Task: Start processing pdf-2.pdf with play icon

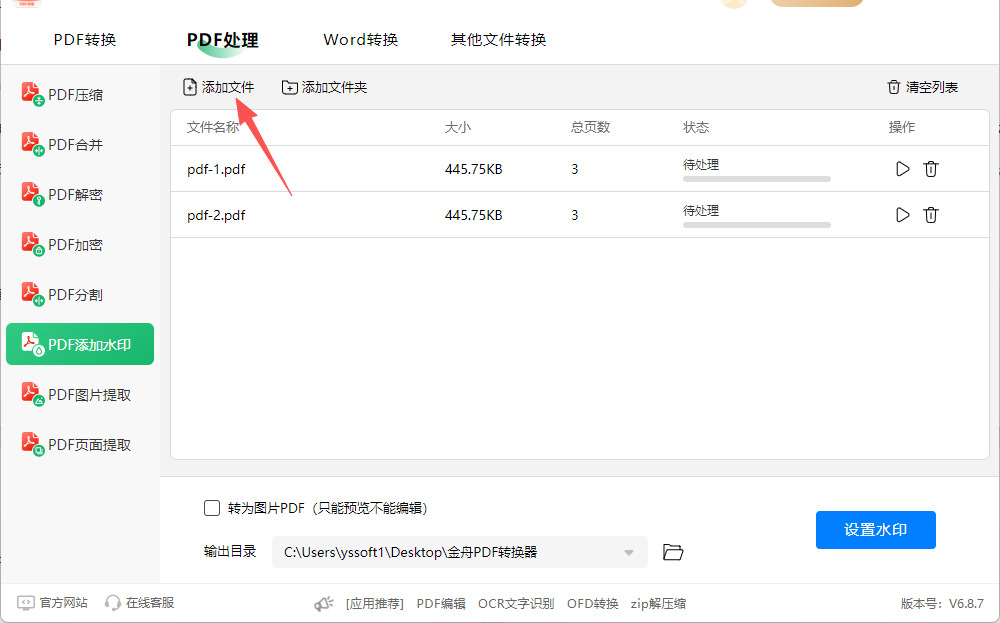Action: click(x=902, y=215)
